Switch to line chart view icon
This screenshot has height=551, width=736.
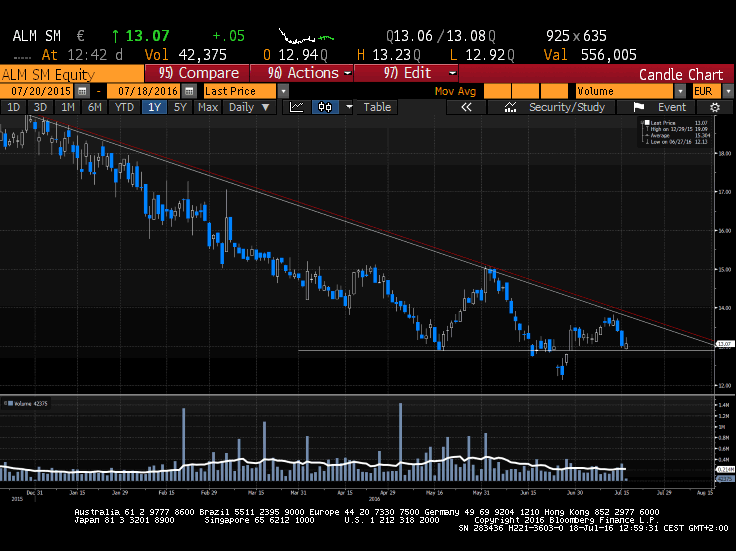pyautogui.click(x=296, y=107)
